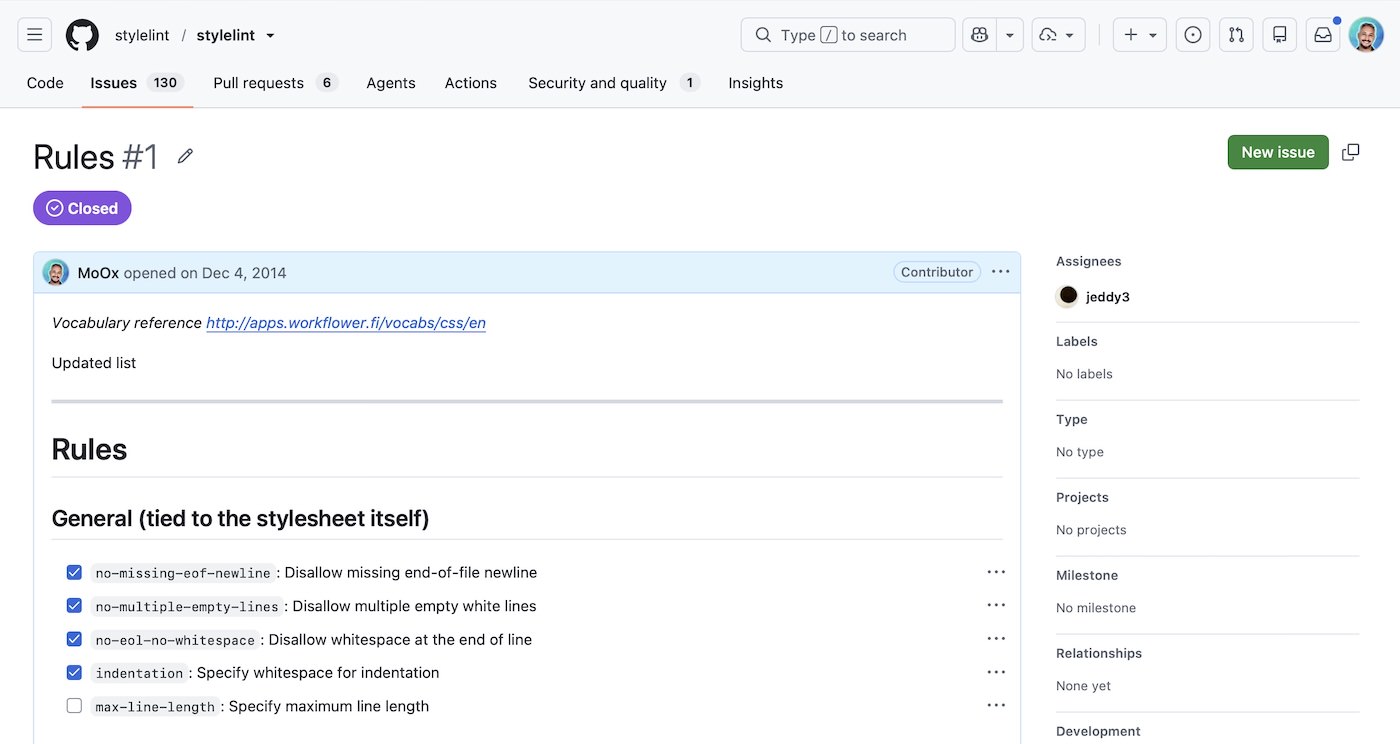Open the Pull requests tab
Viewport: 1400px width, 744px height.
(275, 83)
